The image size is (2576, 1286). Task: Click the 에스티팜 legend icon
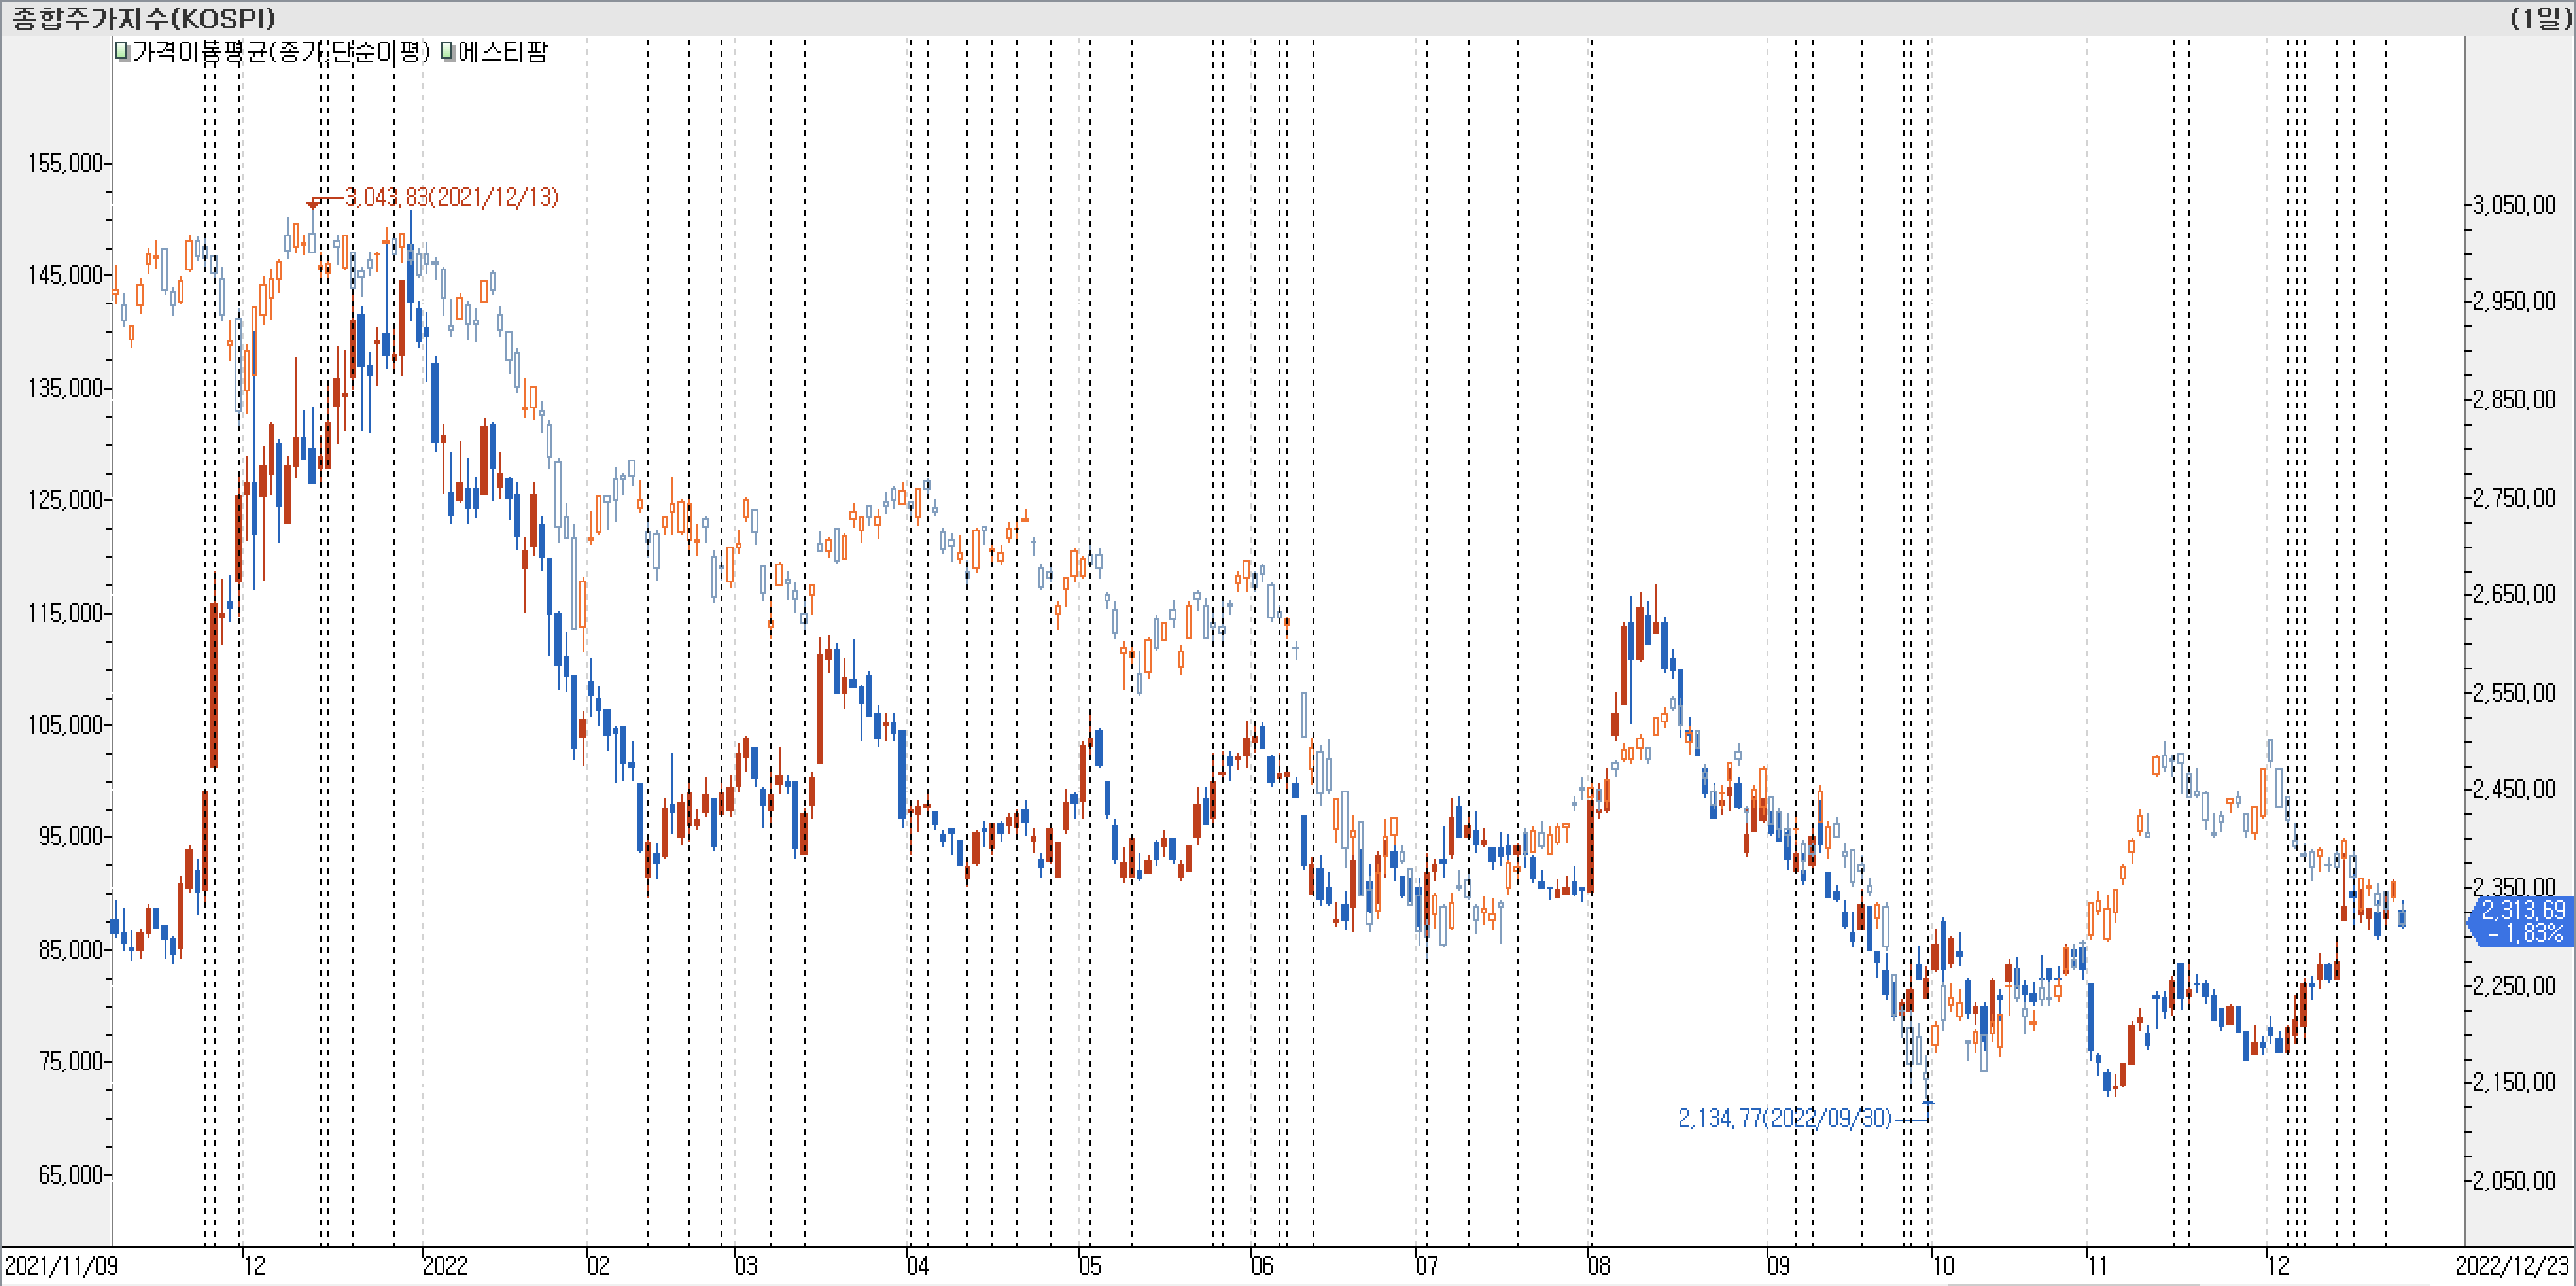pyautogui.click(x=447, y=51)
